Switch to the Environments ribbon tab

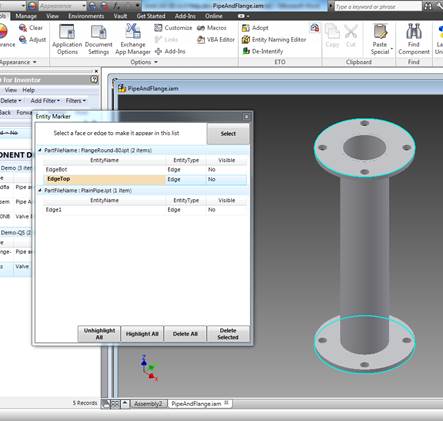coord(86,16)
